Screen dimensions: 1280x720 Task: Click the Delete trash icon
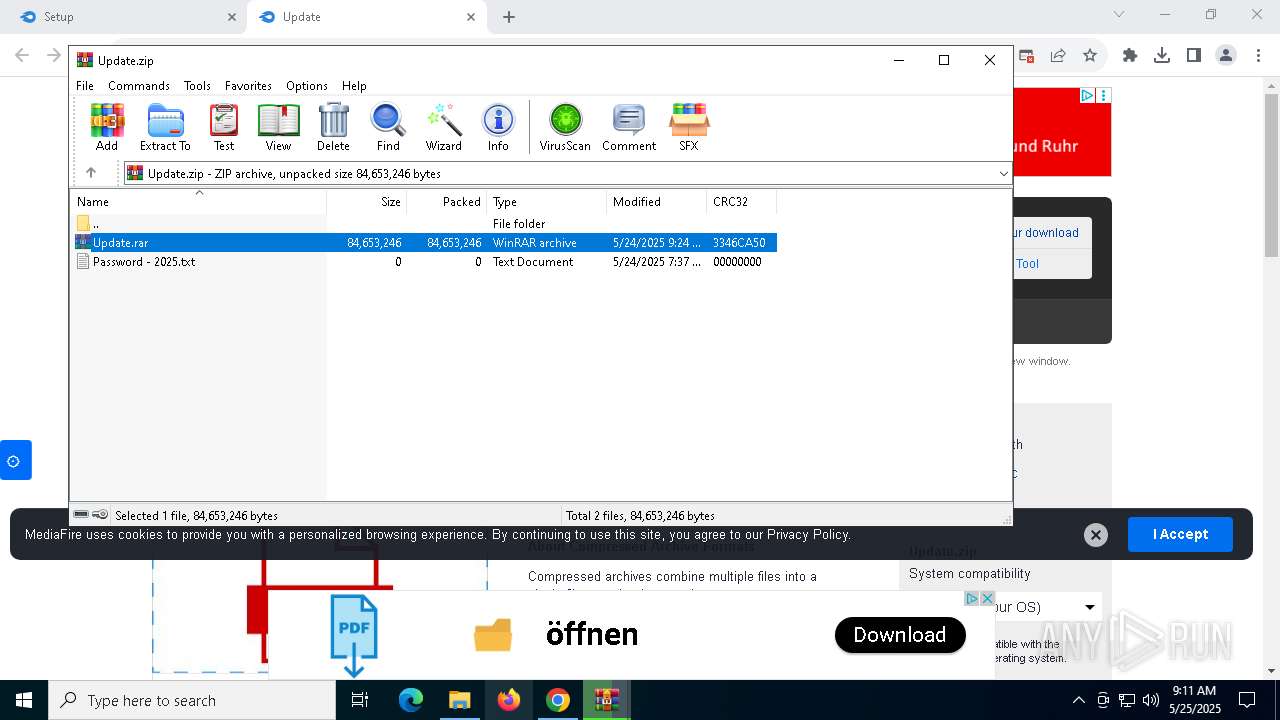click(333, 127)
